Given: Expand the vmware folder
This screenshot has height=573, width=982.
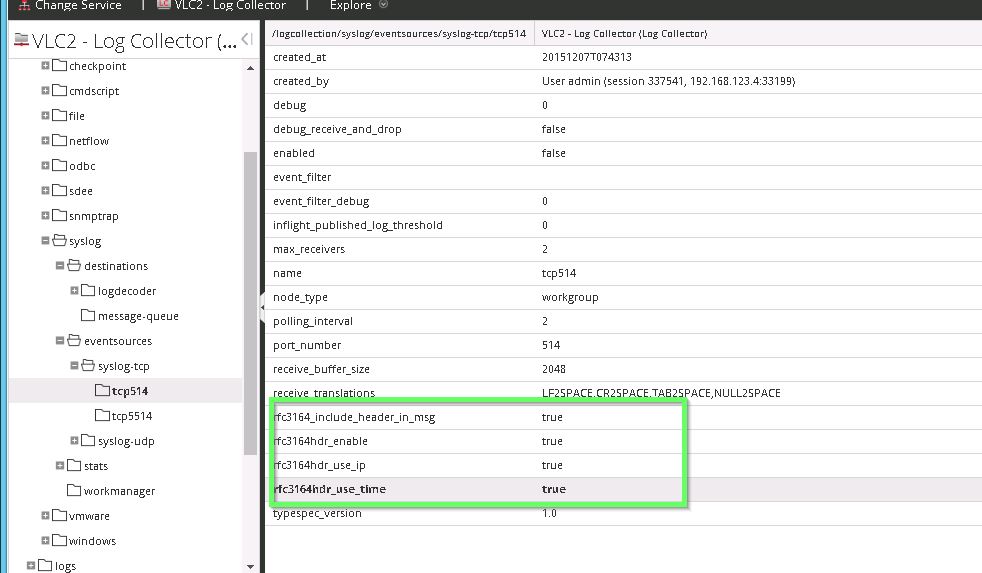Looking at the screenshot, I should pyautogui.click(x=45, y=516).
